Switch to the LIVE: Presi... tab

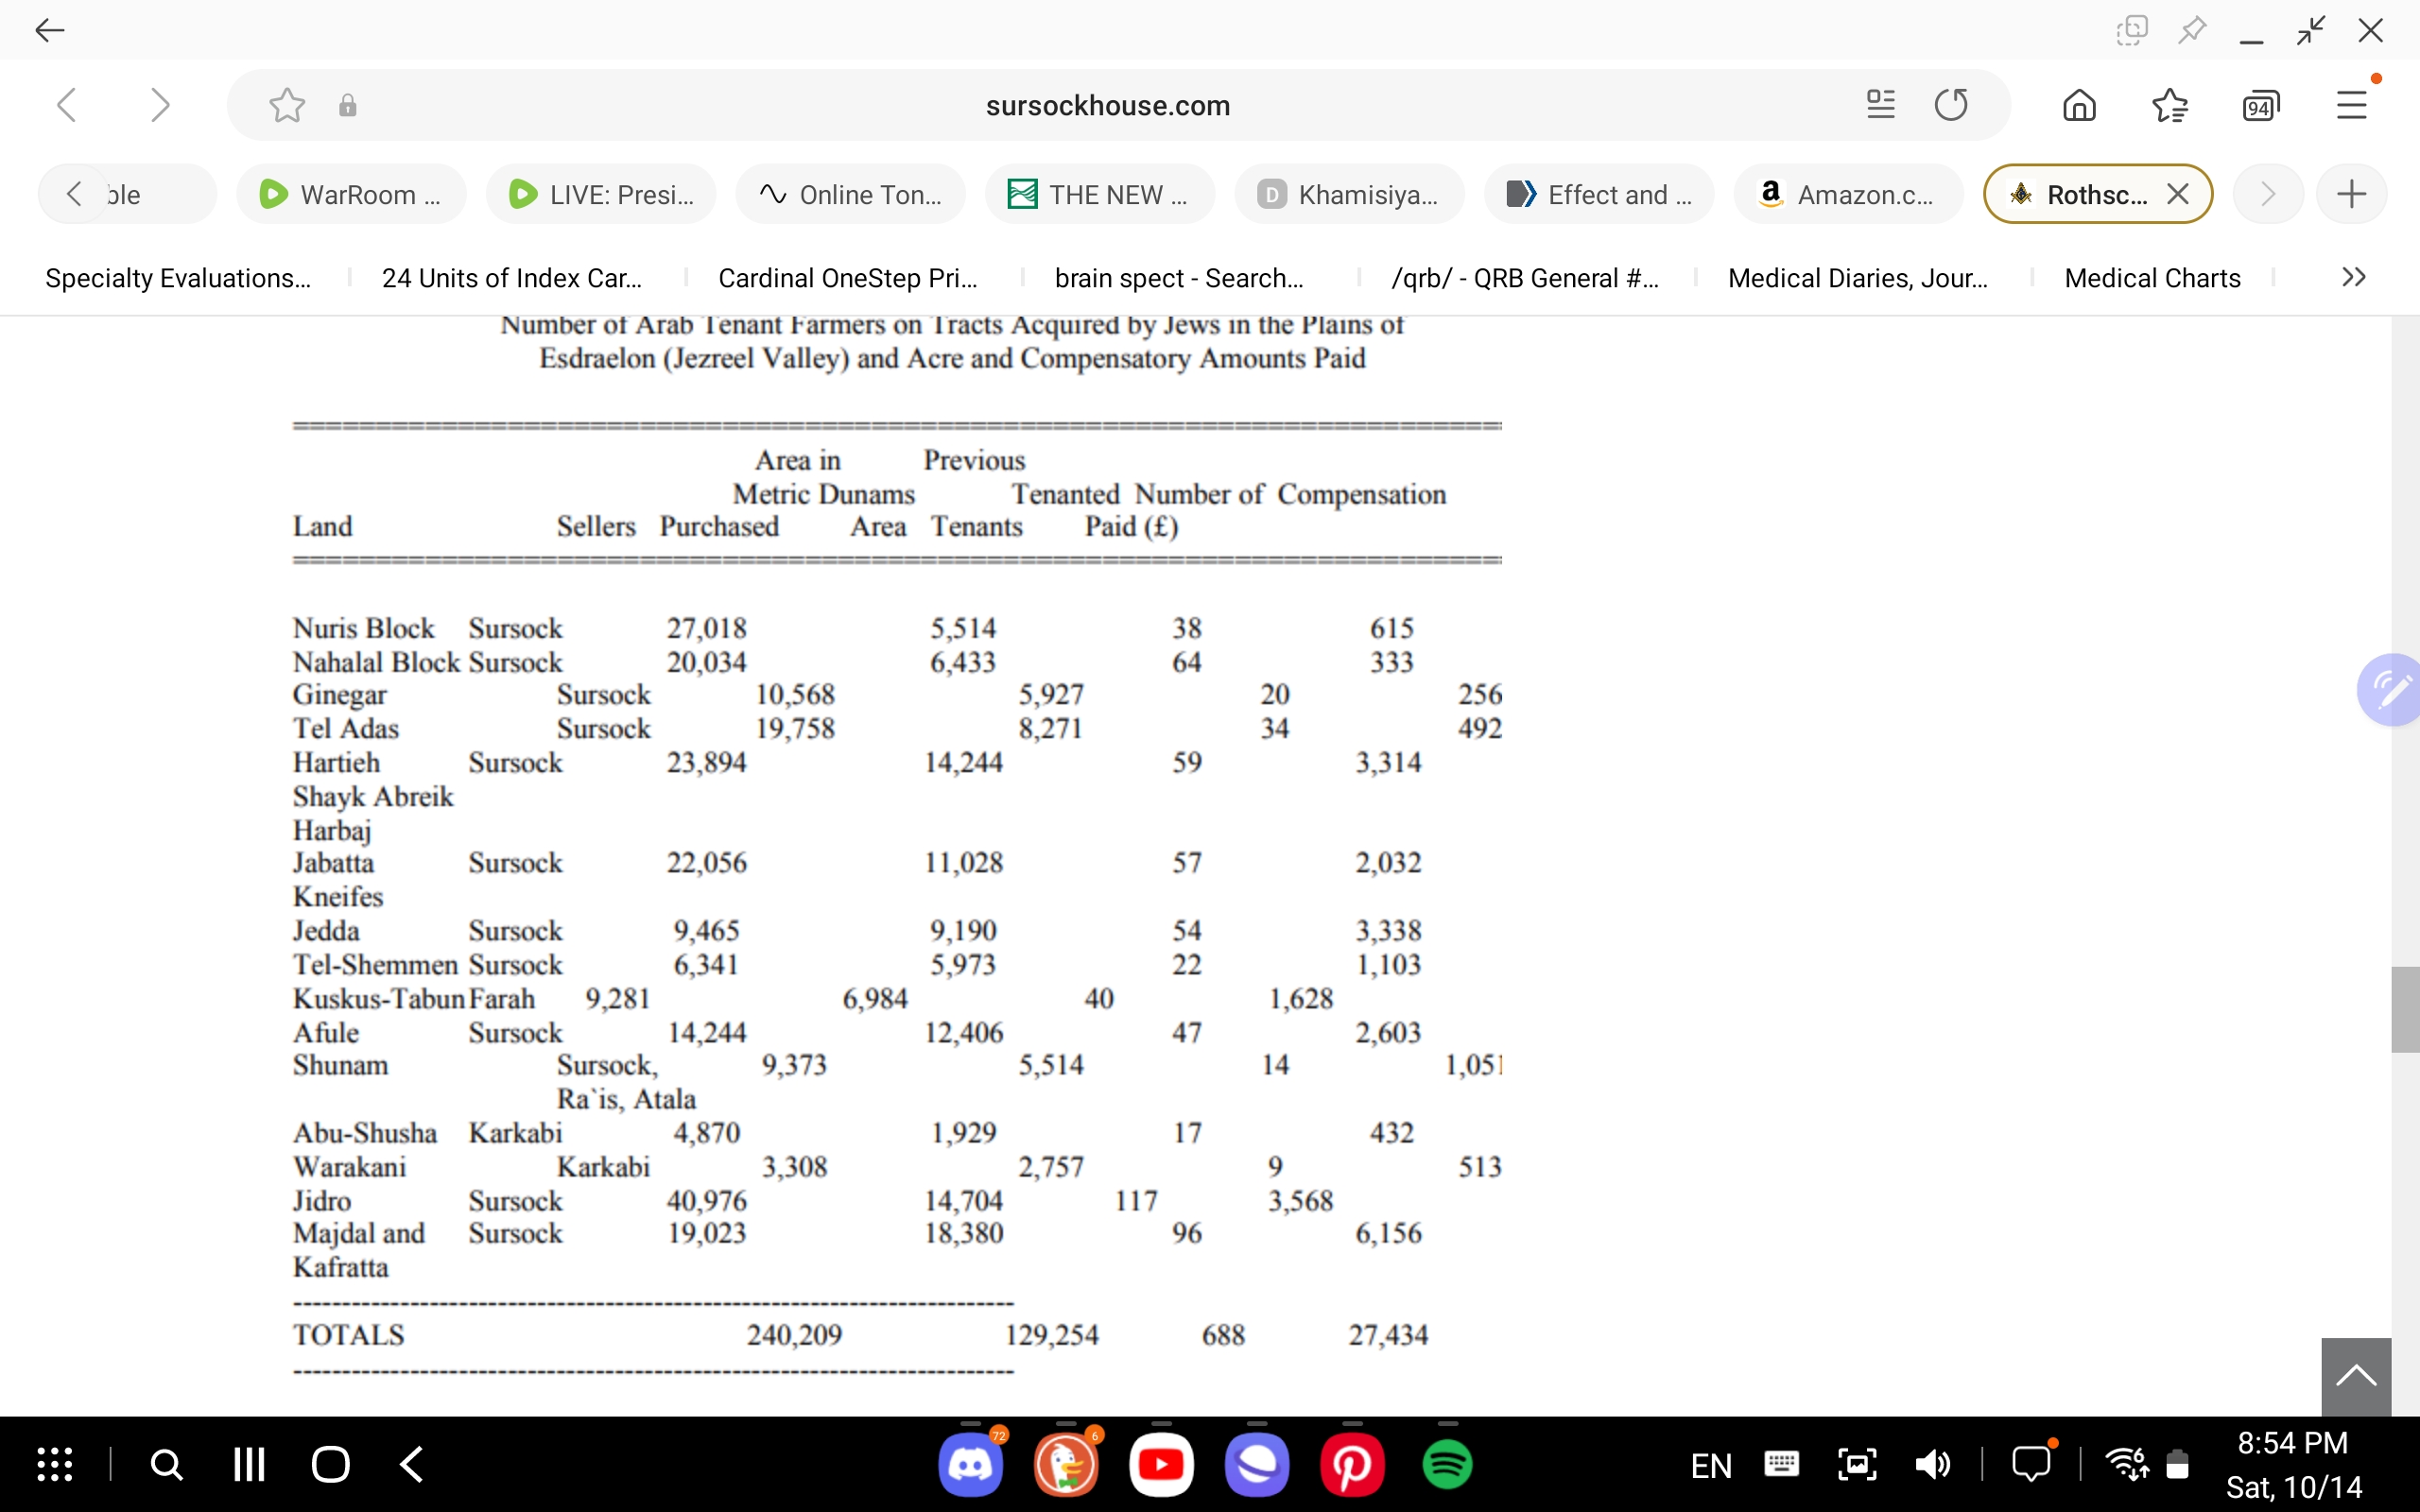(x=601, y=194)
